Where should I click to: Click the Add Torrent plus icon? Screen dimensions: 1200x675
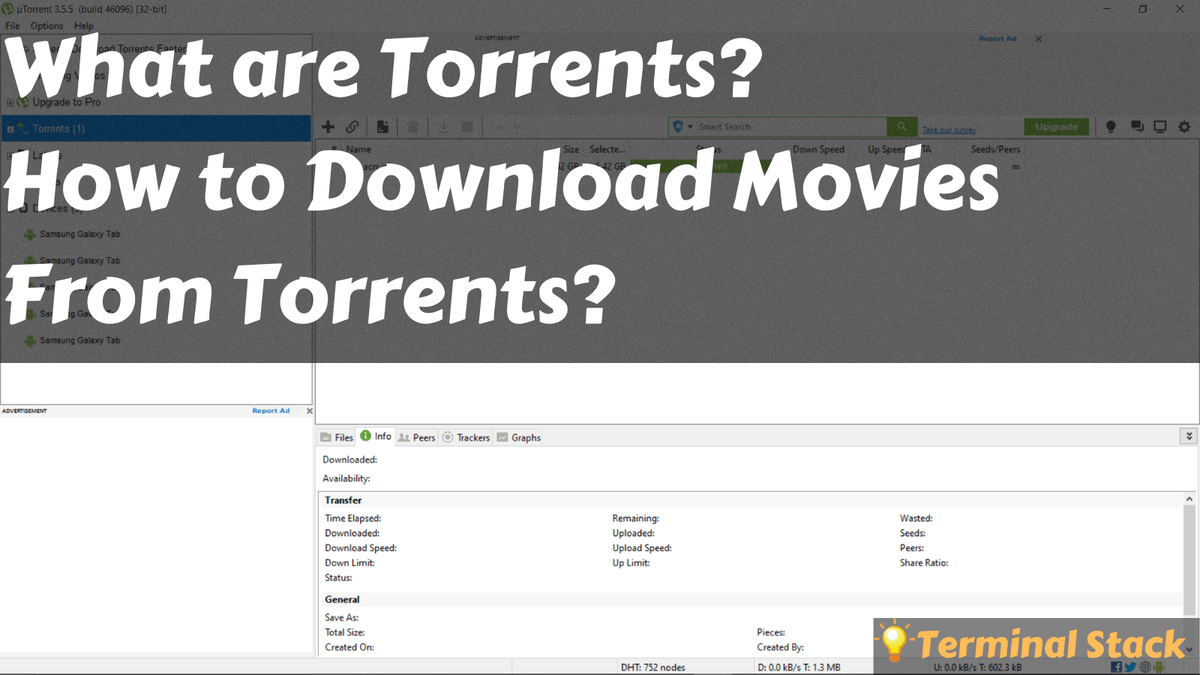(328, 127)
